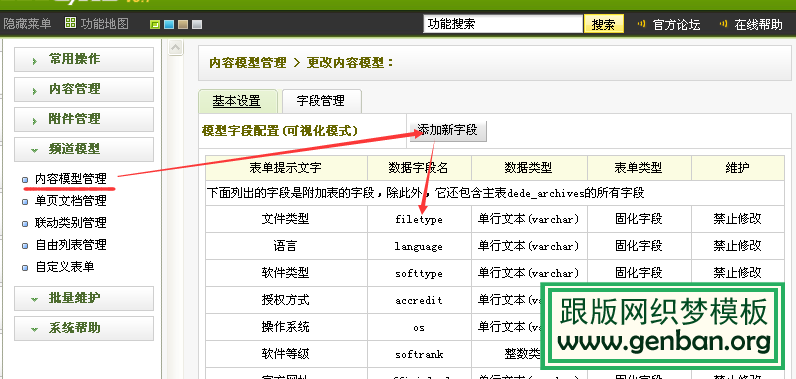
Task: Click 内容模型管理 breadcrumb text
Action: click(x=248, y=63)
